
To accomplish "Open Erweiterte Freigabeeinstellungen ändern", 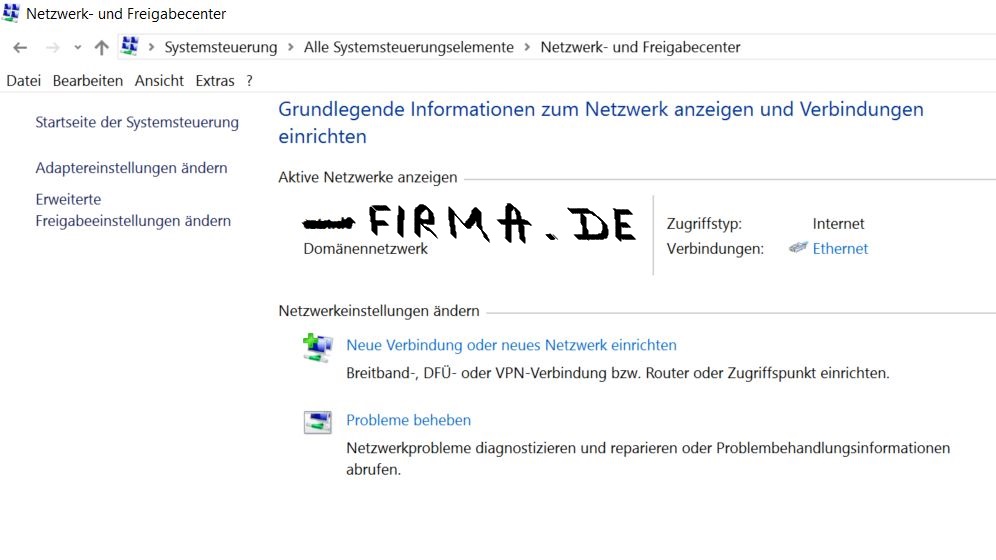I will [x=133, y=210].
